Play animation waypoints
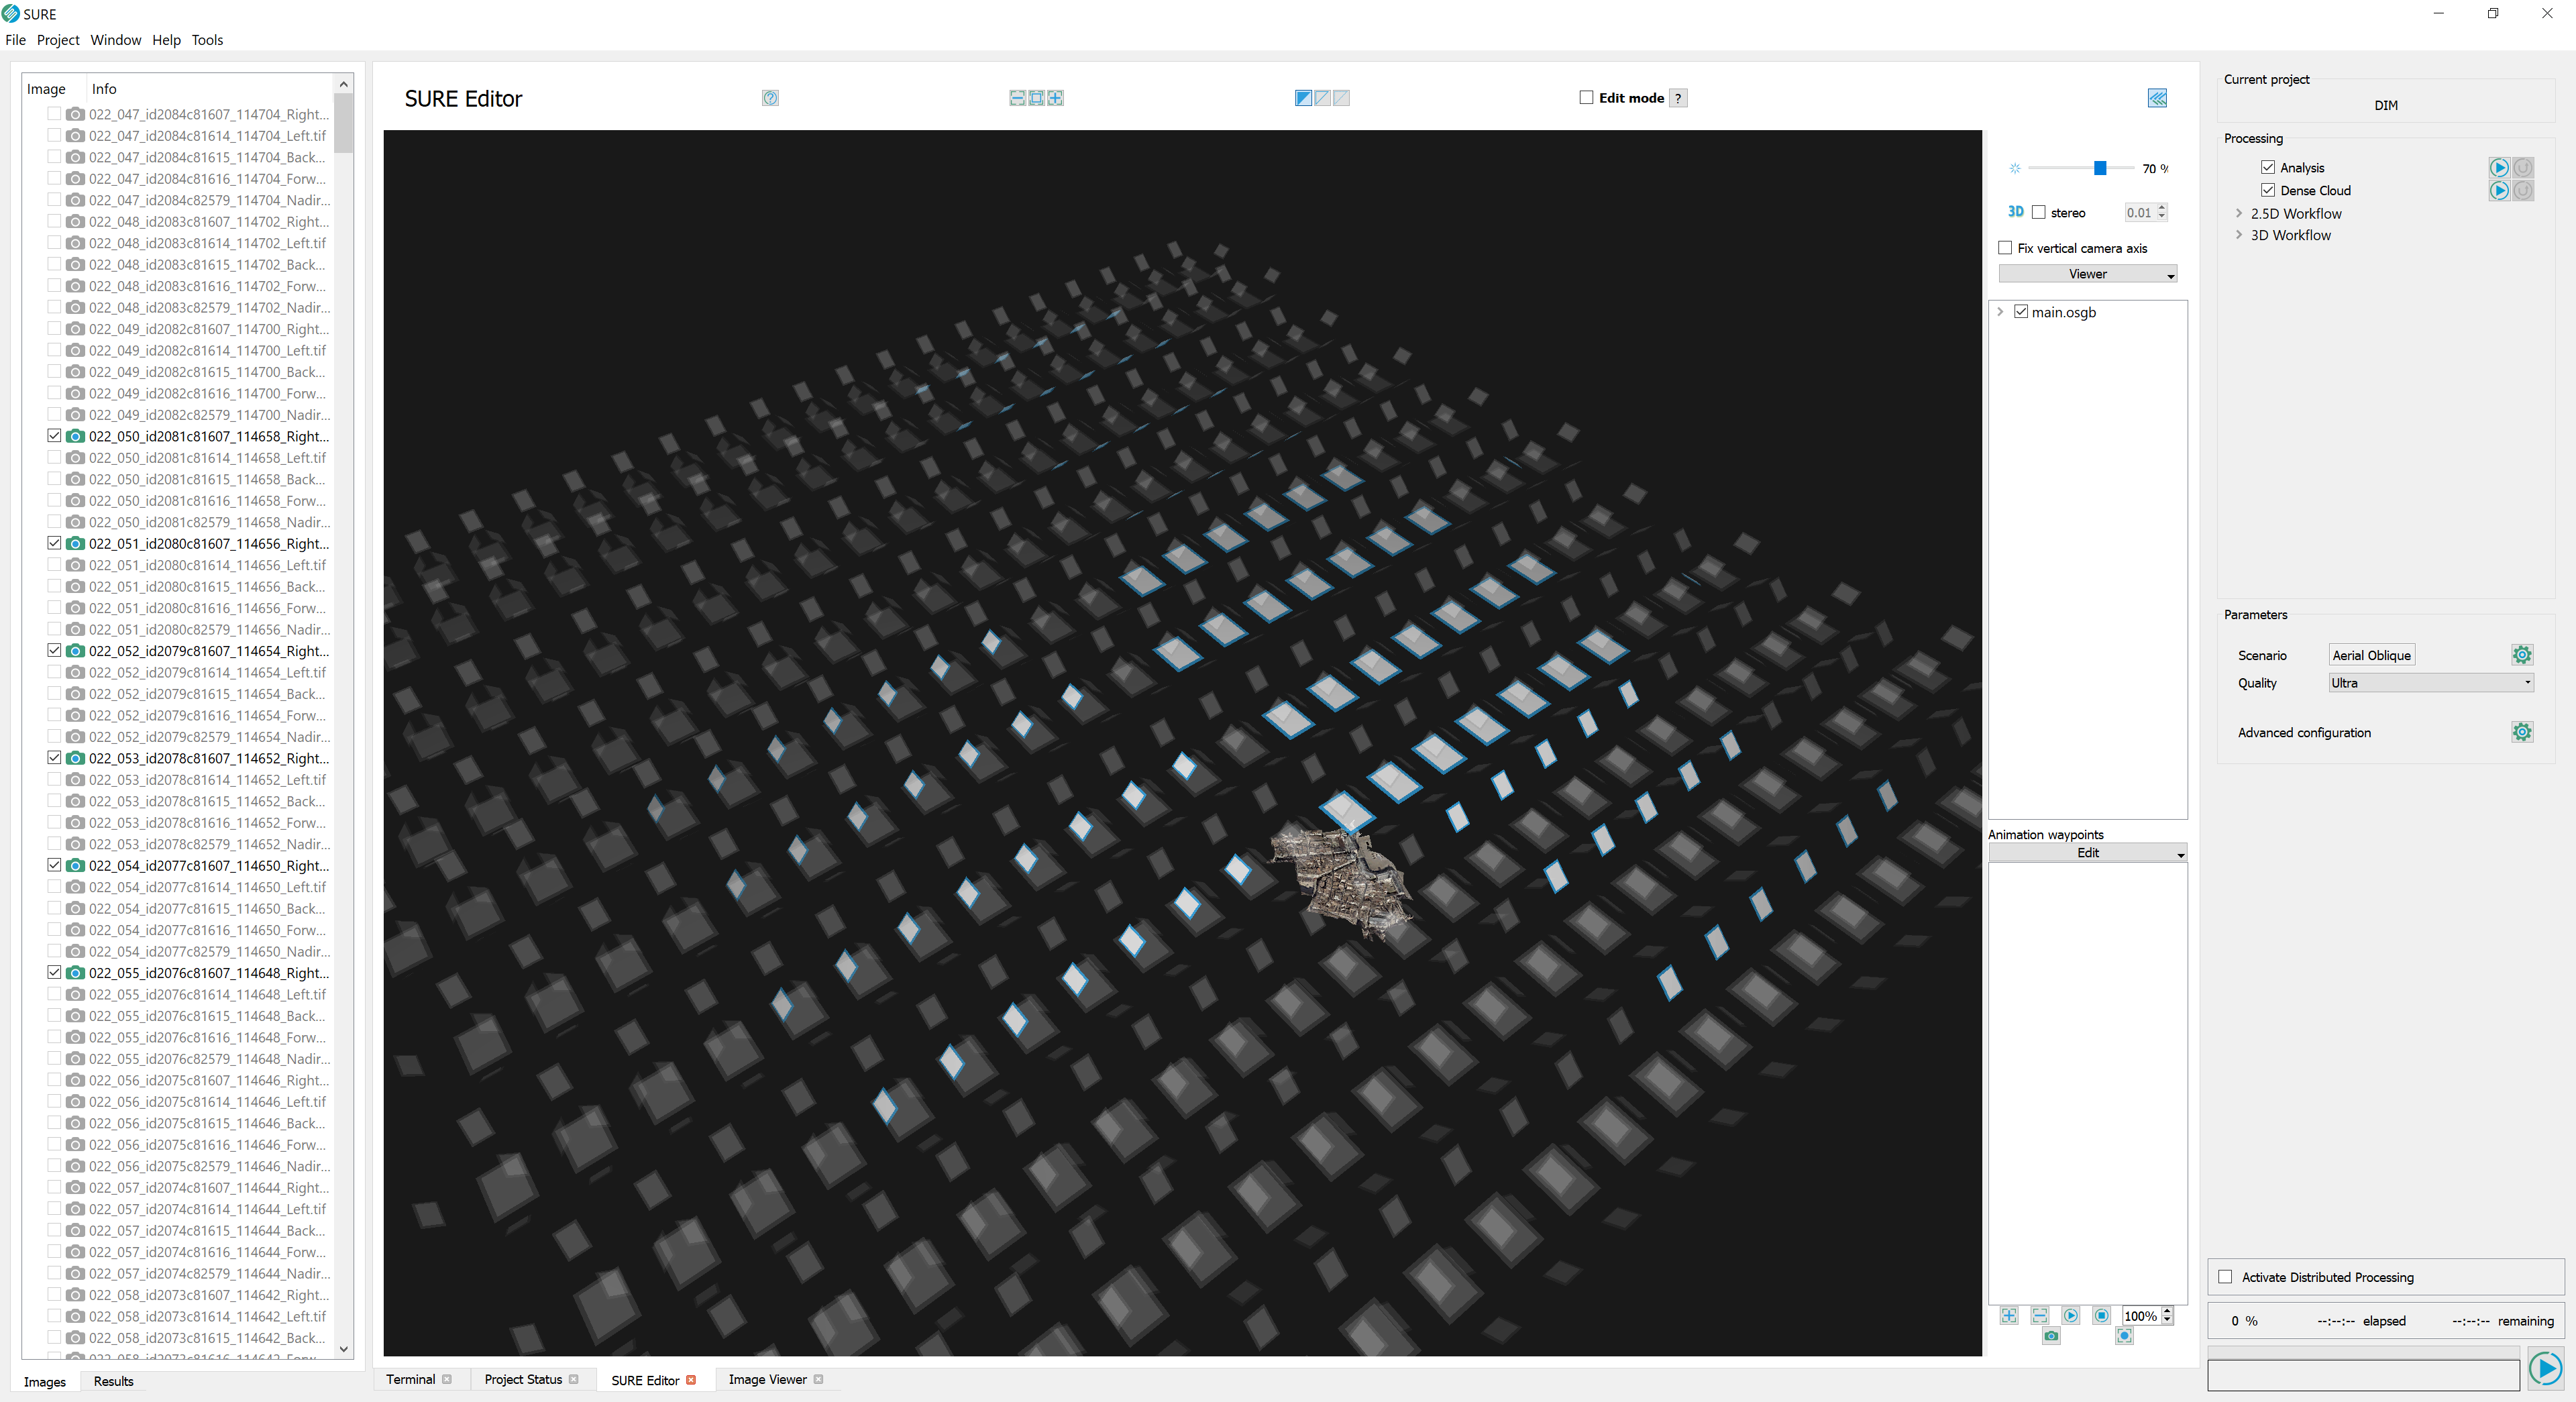The image size is (2576, 1402). [2071, 1316]
